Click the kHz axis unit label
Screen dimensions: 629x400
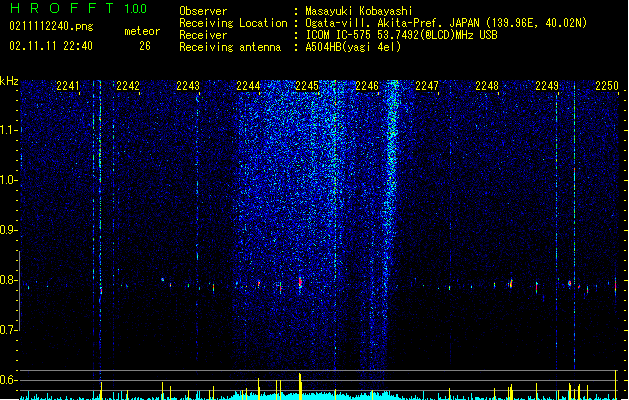pos(9,81)
